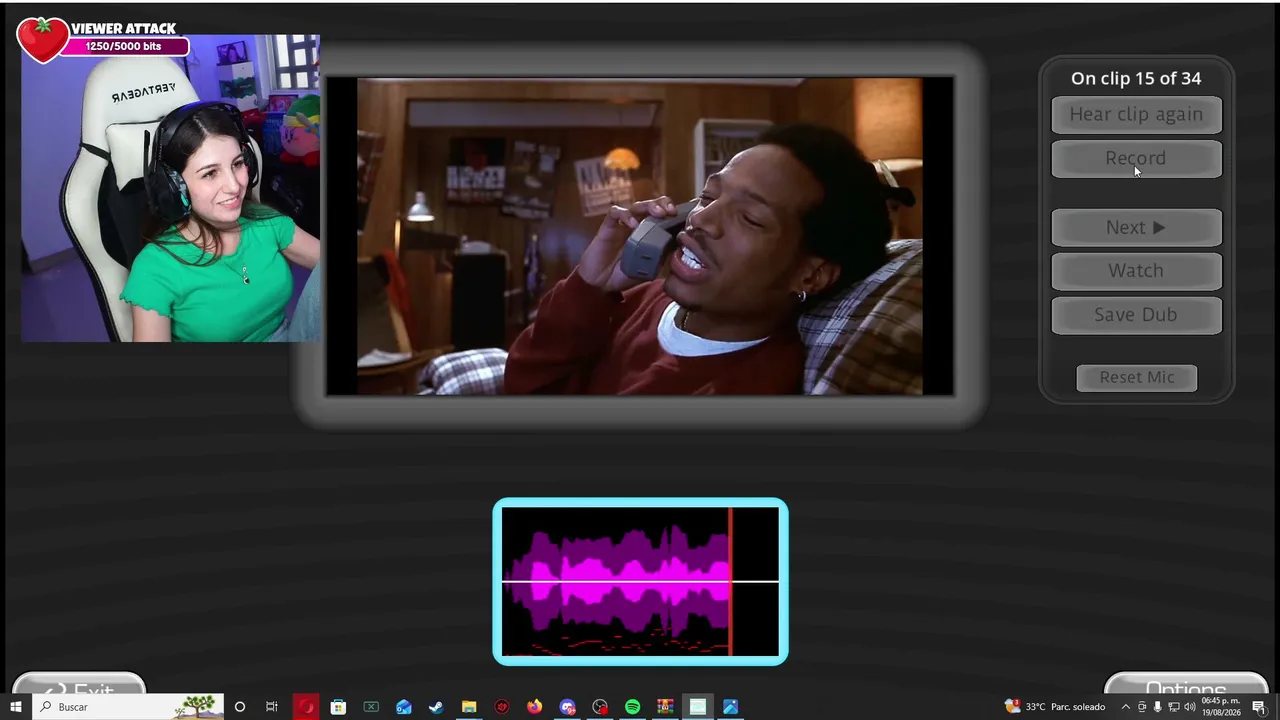Open Cortana from the taskbar circle

coord(240,707)
